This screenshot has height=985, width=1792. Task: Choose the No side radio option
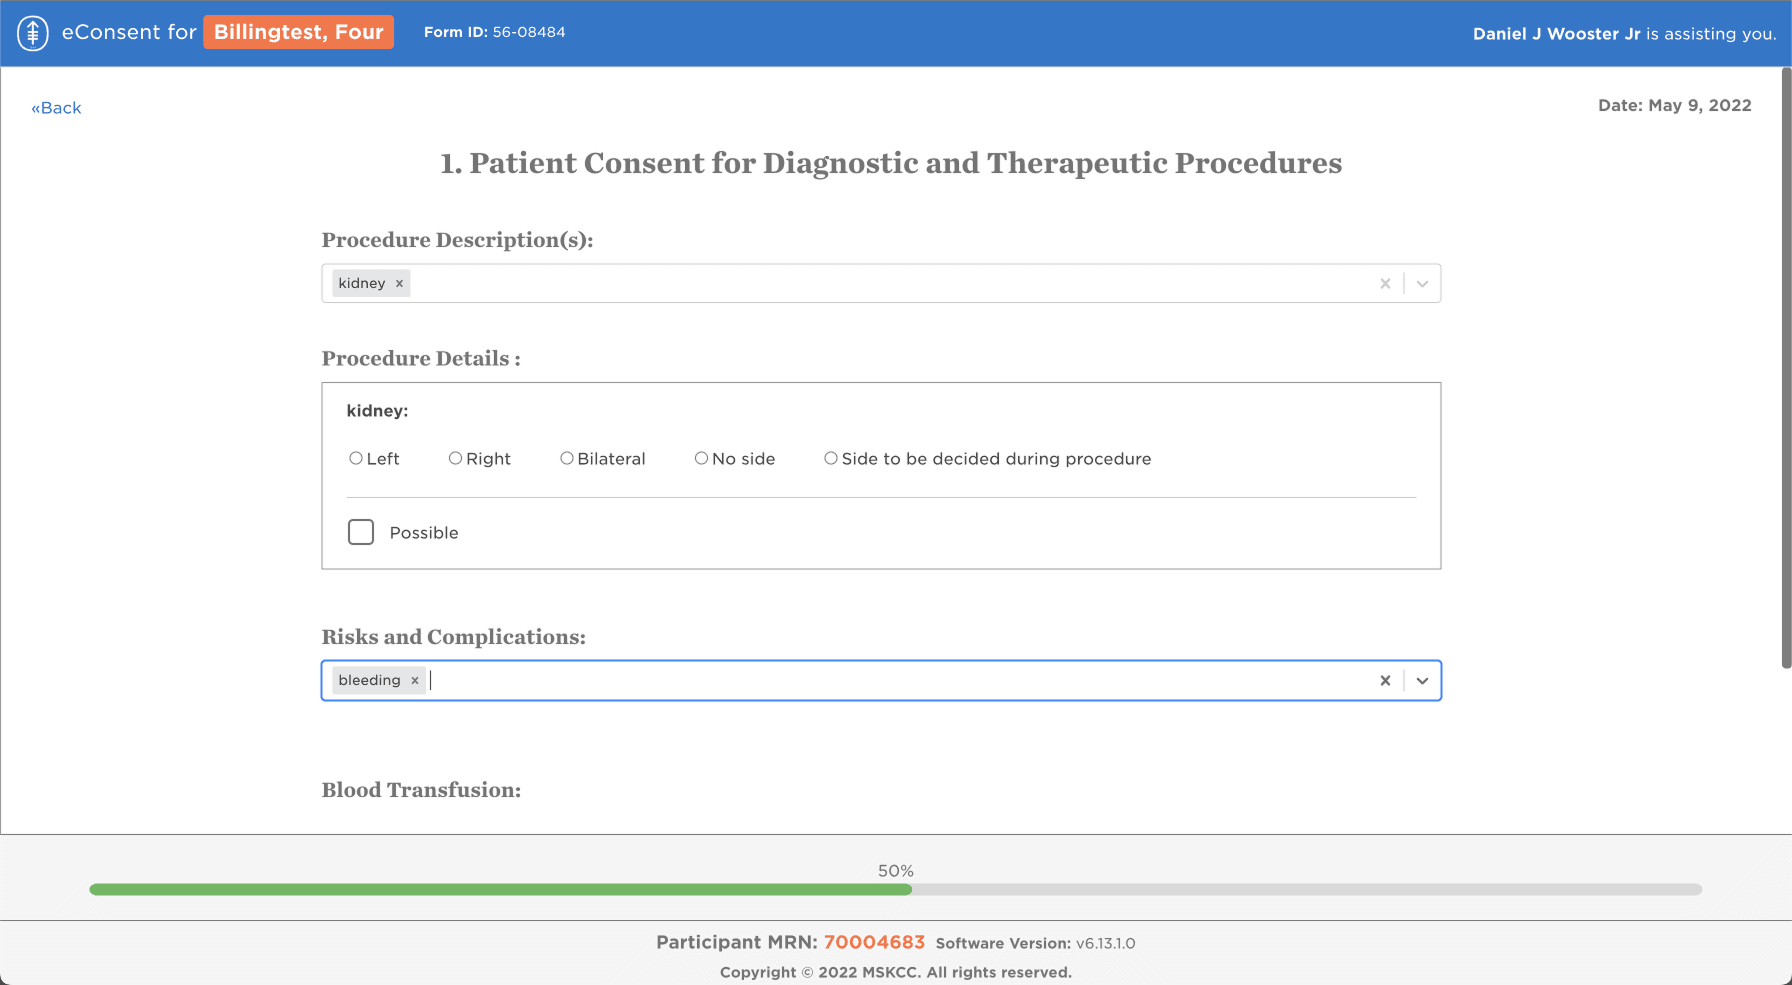pos(701,458)
